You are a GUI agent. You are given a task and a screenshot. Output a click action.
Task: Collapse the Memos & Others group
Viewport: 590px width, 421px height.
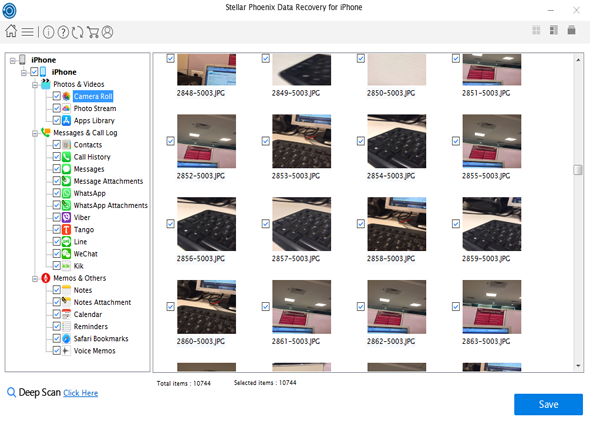tap(35, 279)
